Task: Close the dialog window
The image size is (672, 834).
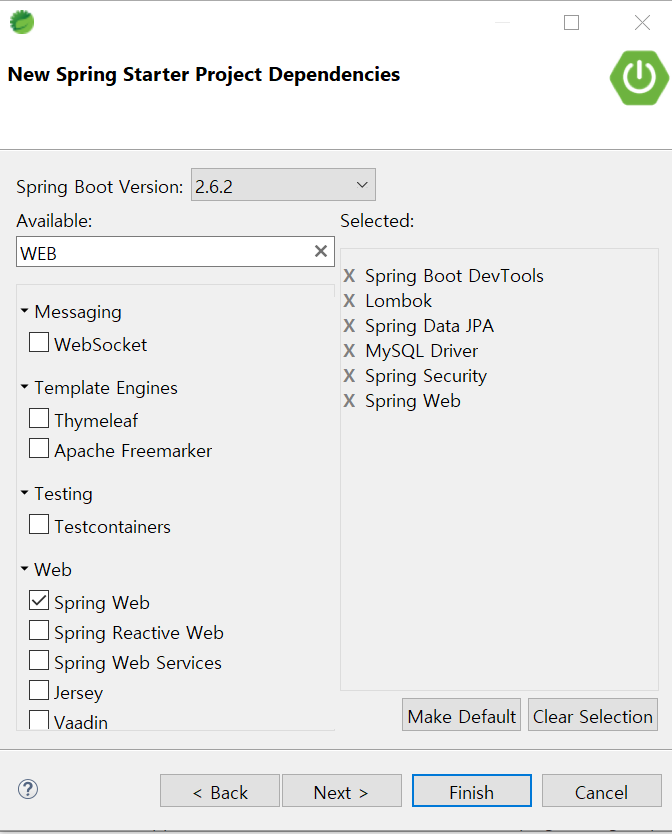Action: [642, 22]
